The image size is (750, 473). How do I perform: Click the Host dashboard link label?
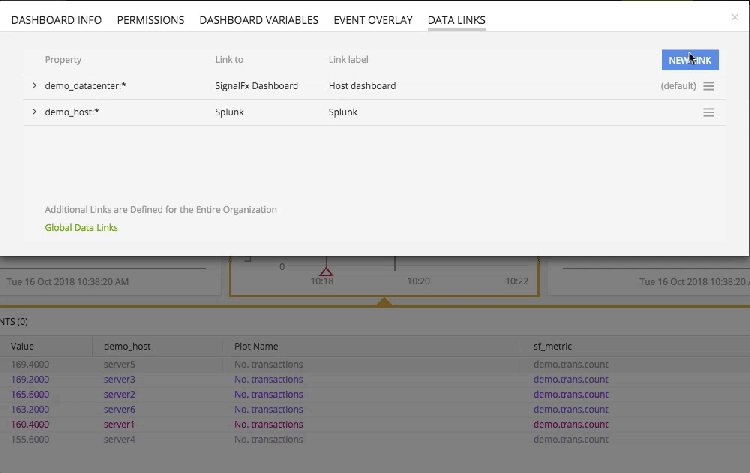[x=362, y=86]
